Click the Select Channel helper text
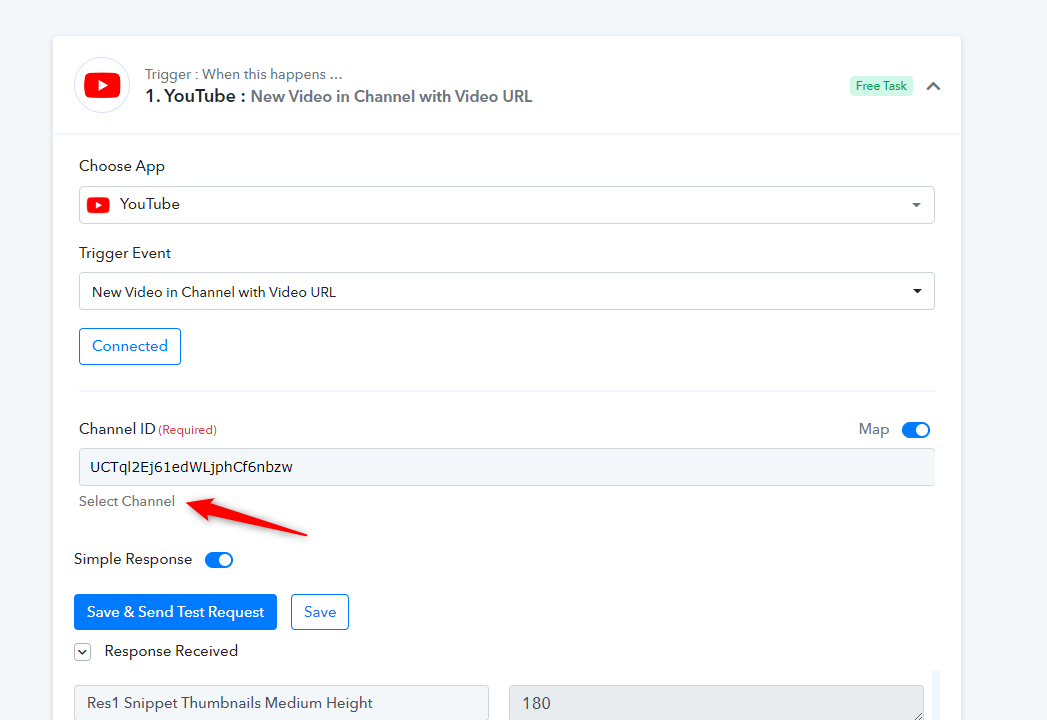This screenshot has height=720, width=1047. click(127, 502)
